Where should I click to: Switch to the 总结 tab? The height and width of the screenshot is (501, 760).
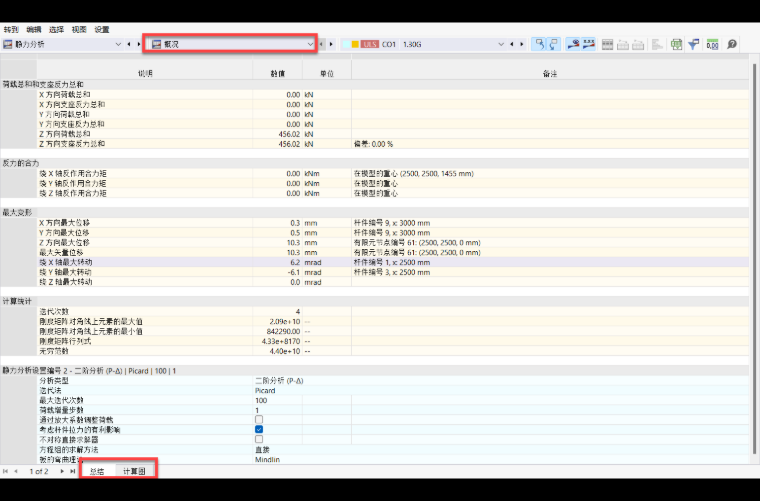(97, 471)
